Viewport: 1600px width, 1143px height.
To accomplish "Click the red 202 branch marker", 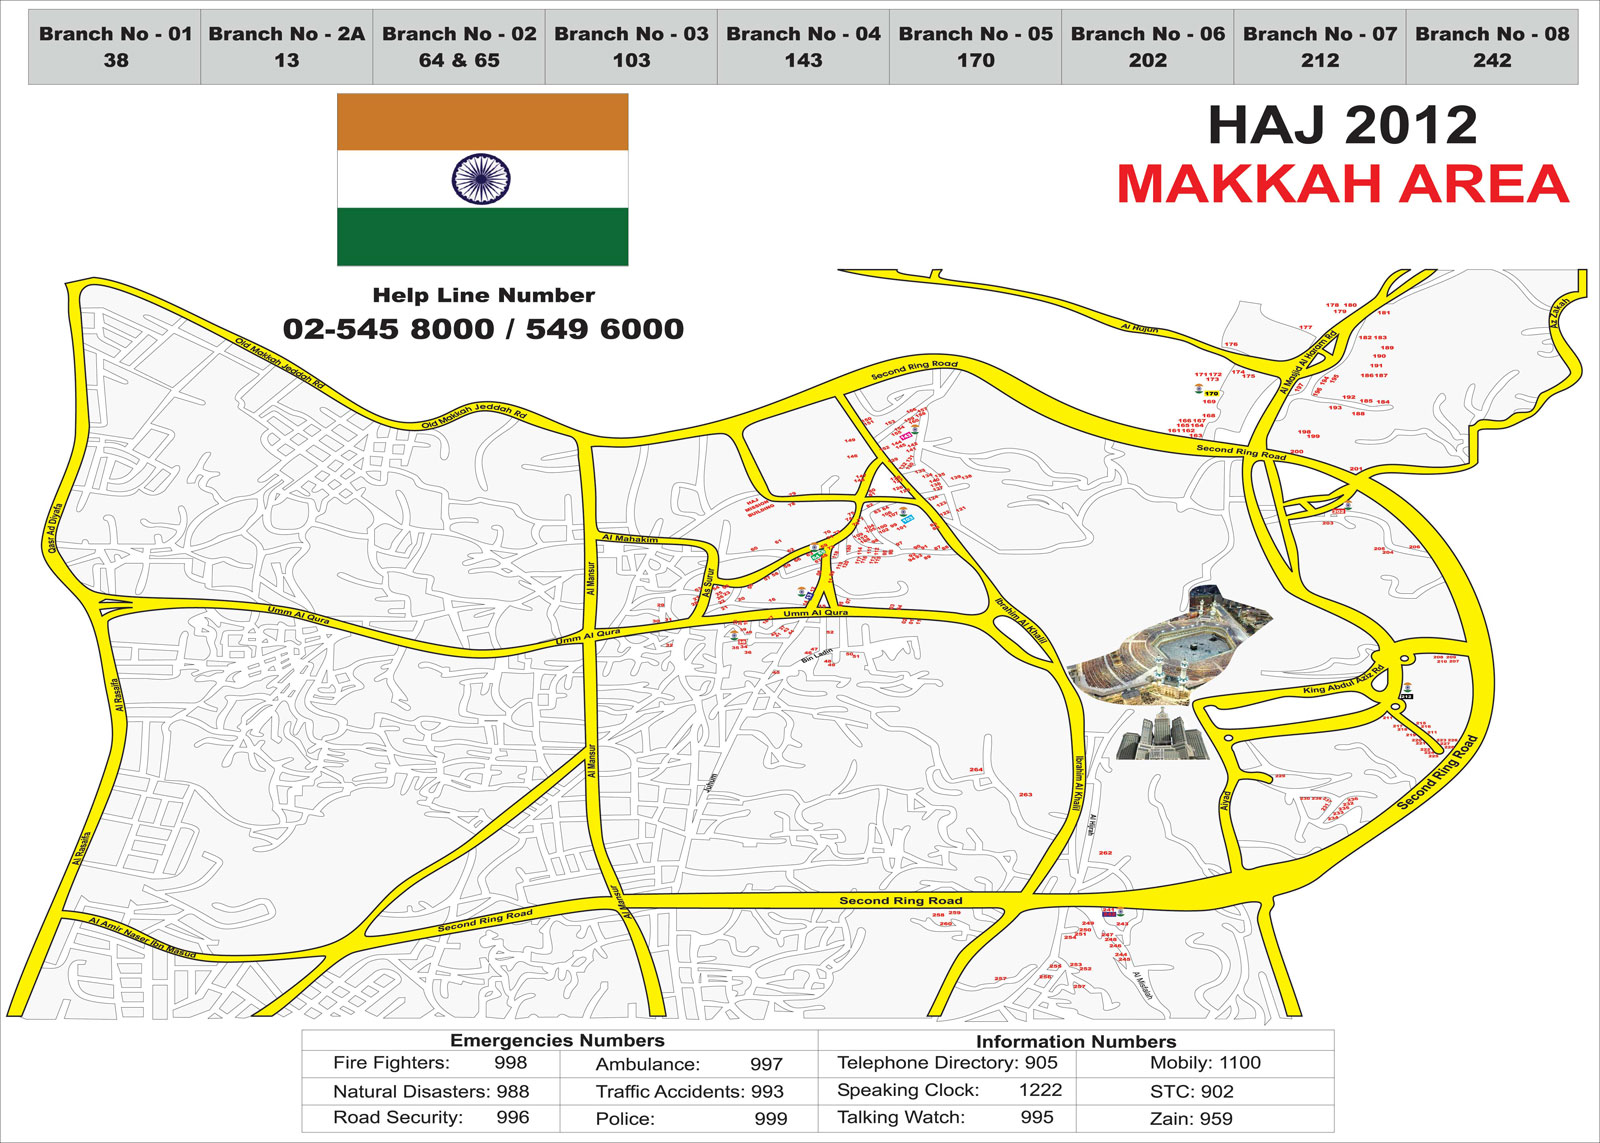I will [1339, 511].
